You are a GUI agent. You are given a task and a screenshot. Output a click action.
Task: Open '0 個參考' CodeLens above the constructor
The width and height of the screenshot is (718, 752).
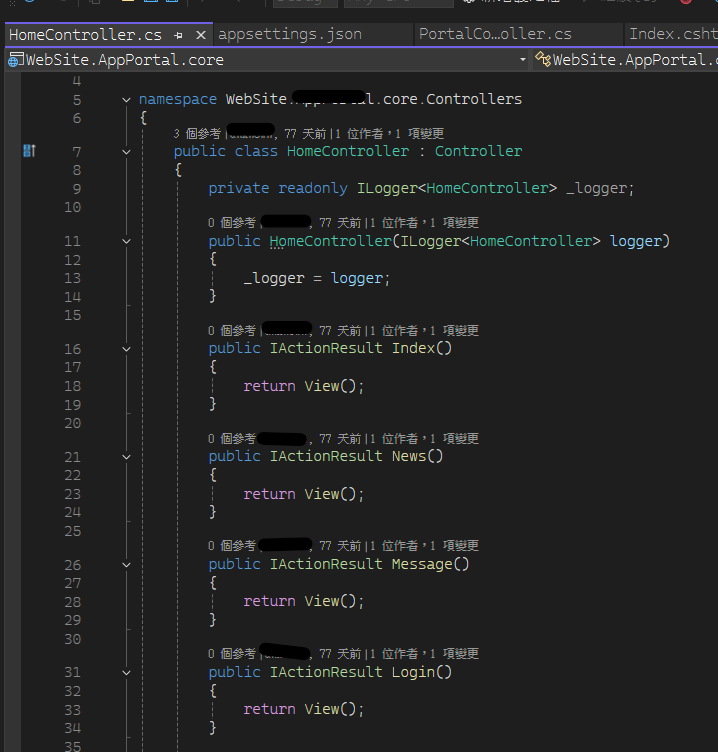point(232,223)
